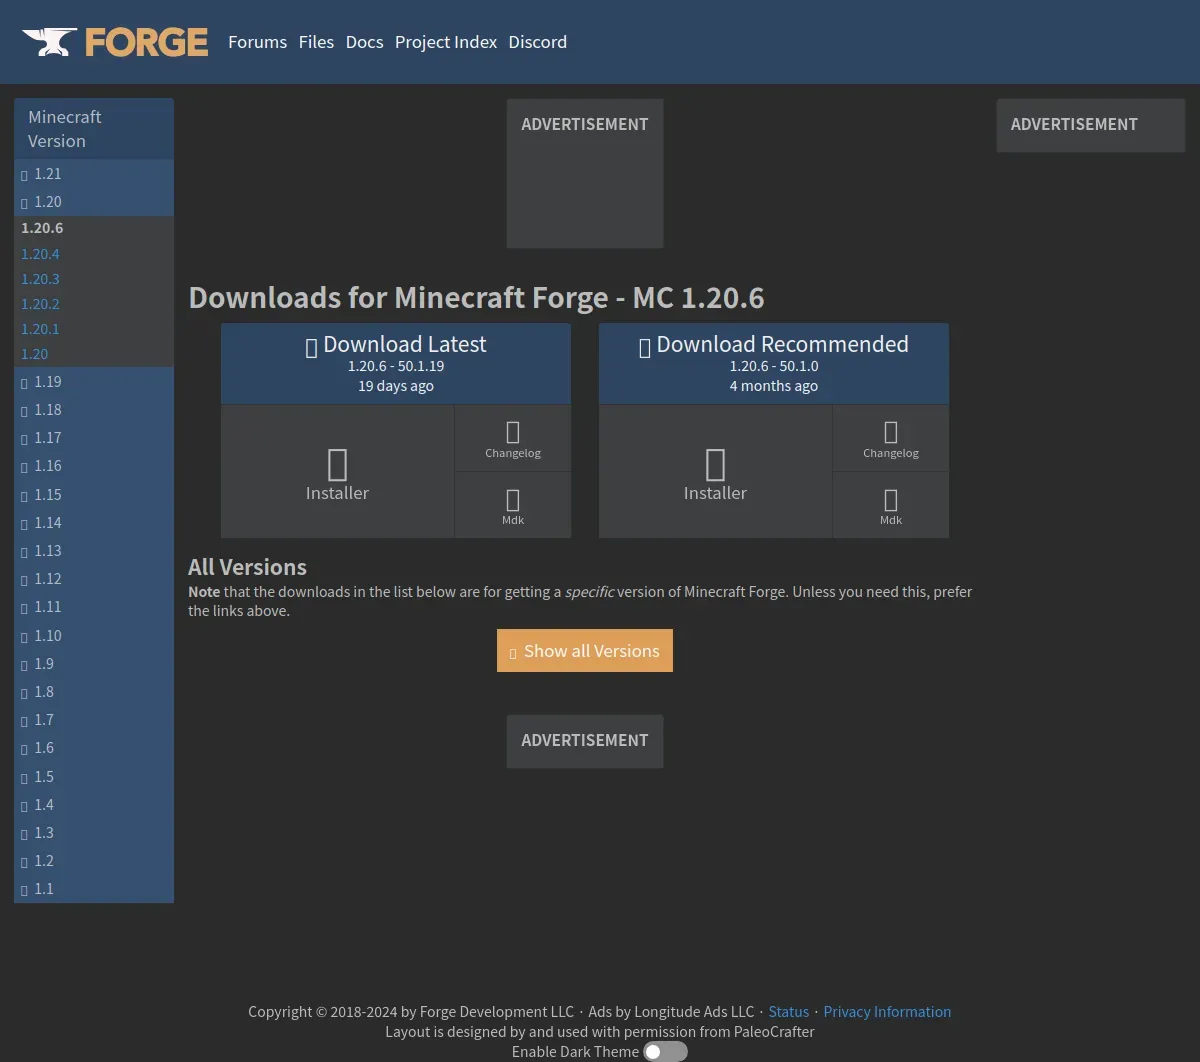
Task: Download Mdk under Download Latest
Action: (513, 506)
